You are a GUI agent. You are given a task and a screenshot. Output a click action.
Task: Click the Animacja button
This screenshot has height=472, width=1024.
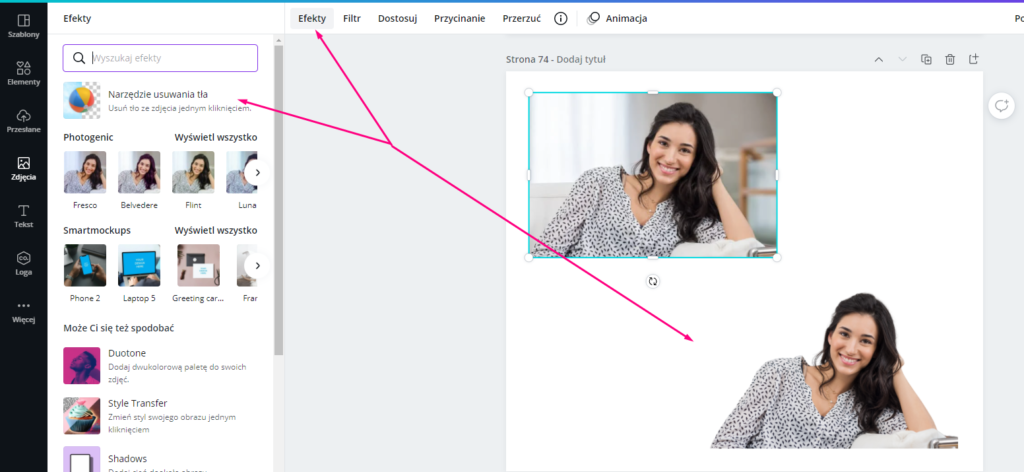617,19
